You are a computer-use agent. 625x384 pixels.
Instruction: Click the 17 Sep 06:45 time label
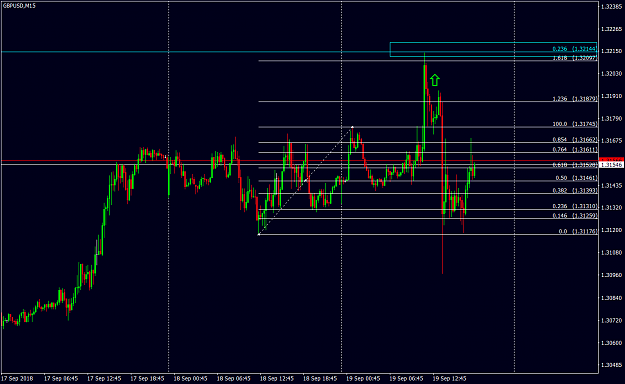point(61,378)
